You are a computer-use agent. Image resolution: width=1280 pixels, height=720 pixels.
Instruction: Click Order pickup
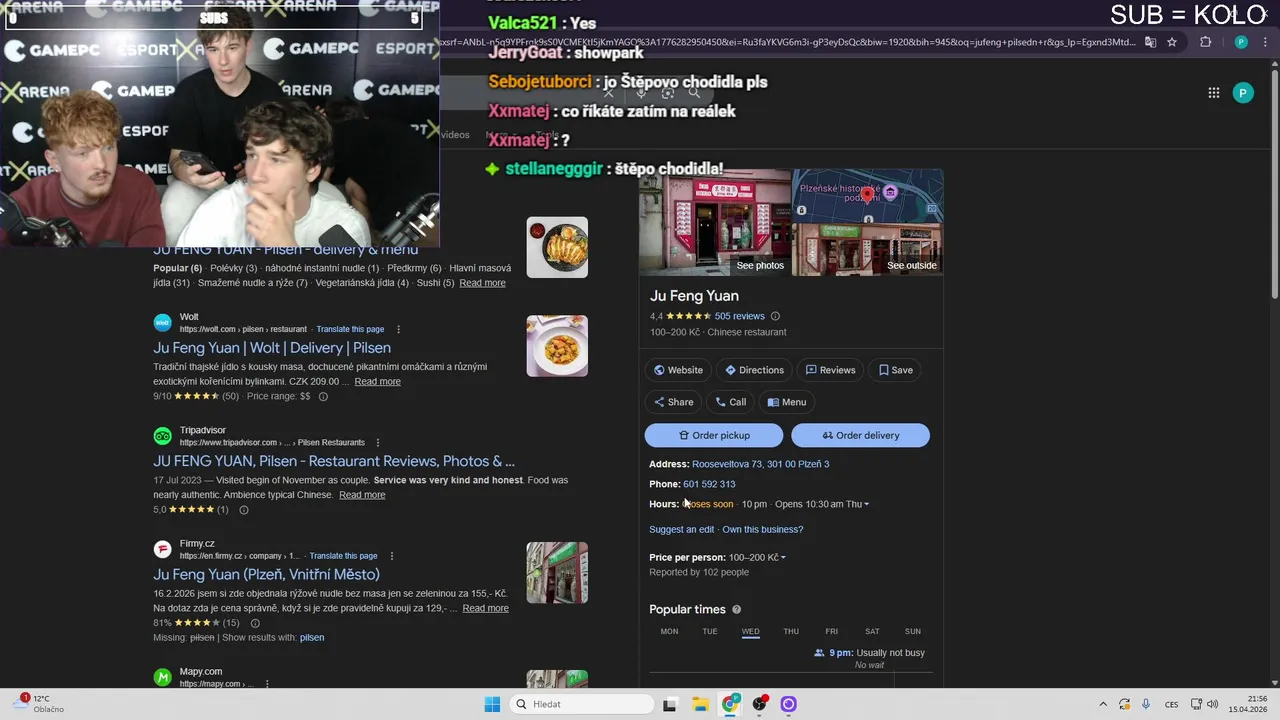click(x=714, y=435)
